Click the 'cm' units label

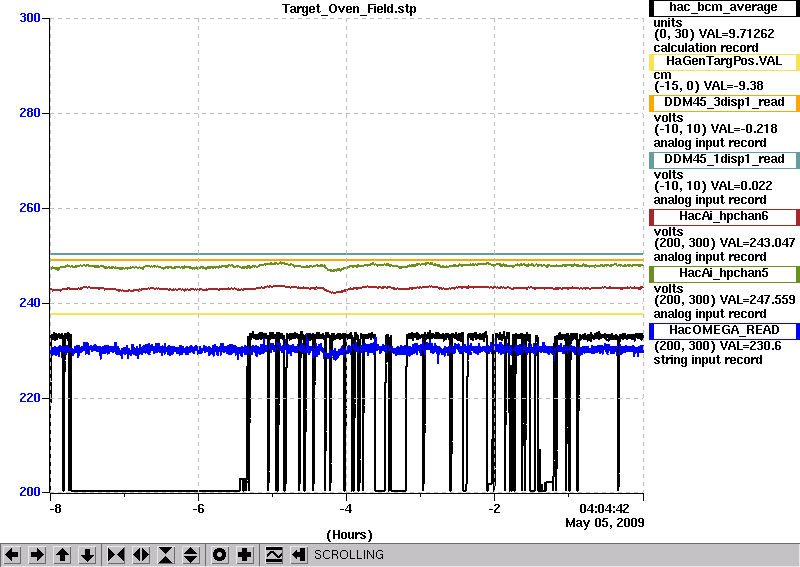(663, 75)
